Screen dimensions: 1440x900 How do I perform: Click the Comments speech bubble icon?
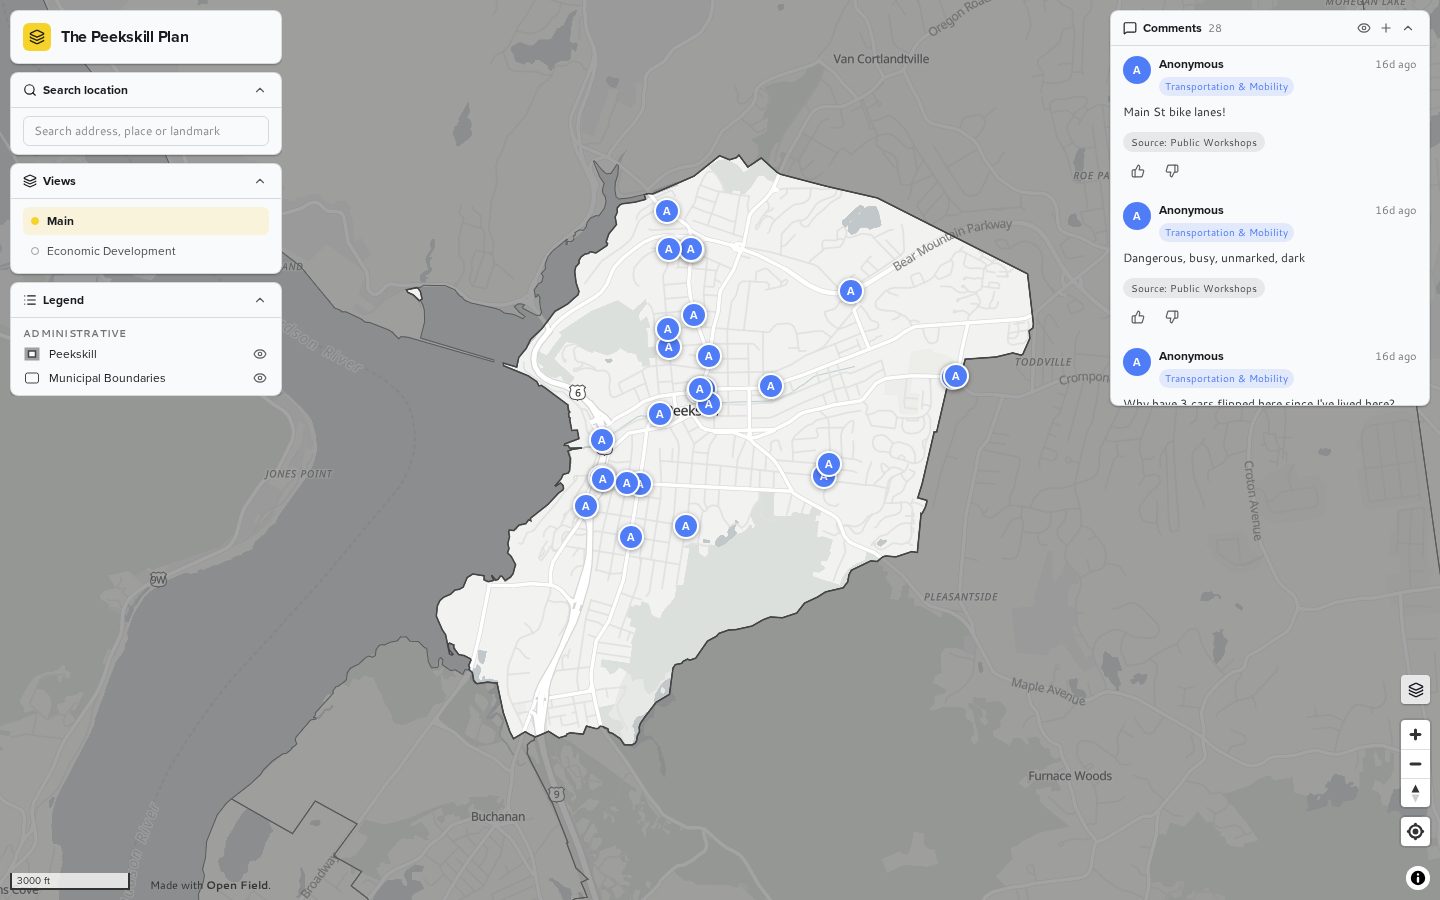point(1130,28)
